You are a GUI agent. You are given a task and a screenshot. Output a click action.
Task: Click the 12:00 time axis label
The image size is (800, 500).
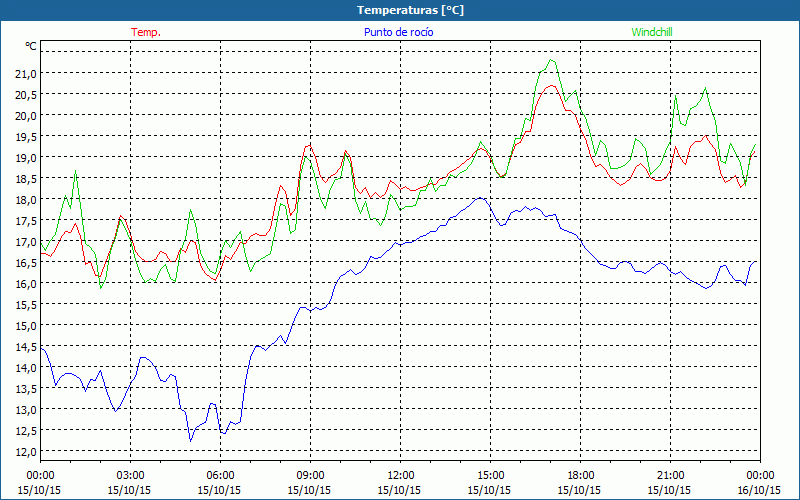(x=401, y=476)
